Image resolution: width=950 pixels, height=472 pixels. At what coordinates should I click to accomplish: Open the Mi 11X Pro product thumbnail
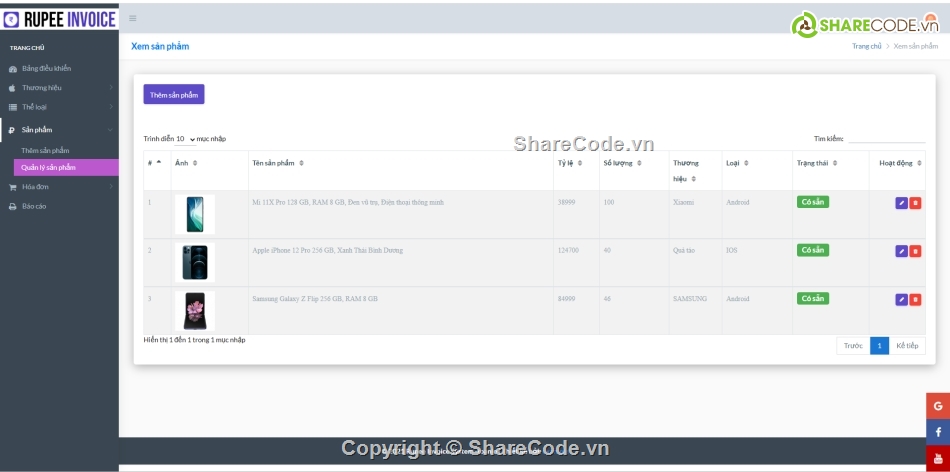click(x=195, y=214)
